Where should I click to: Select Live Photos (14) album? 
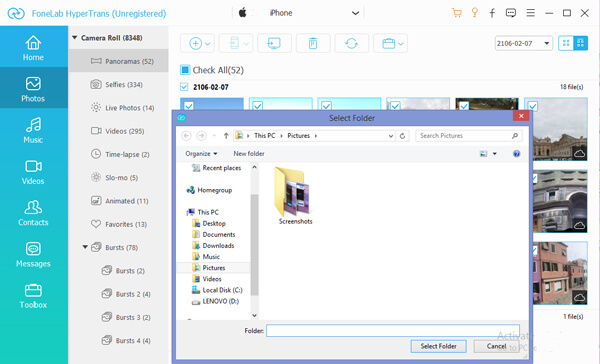click(x=119, y=108)
